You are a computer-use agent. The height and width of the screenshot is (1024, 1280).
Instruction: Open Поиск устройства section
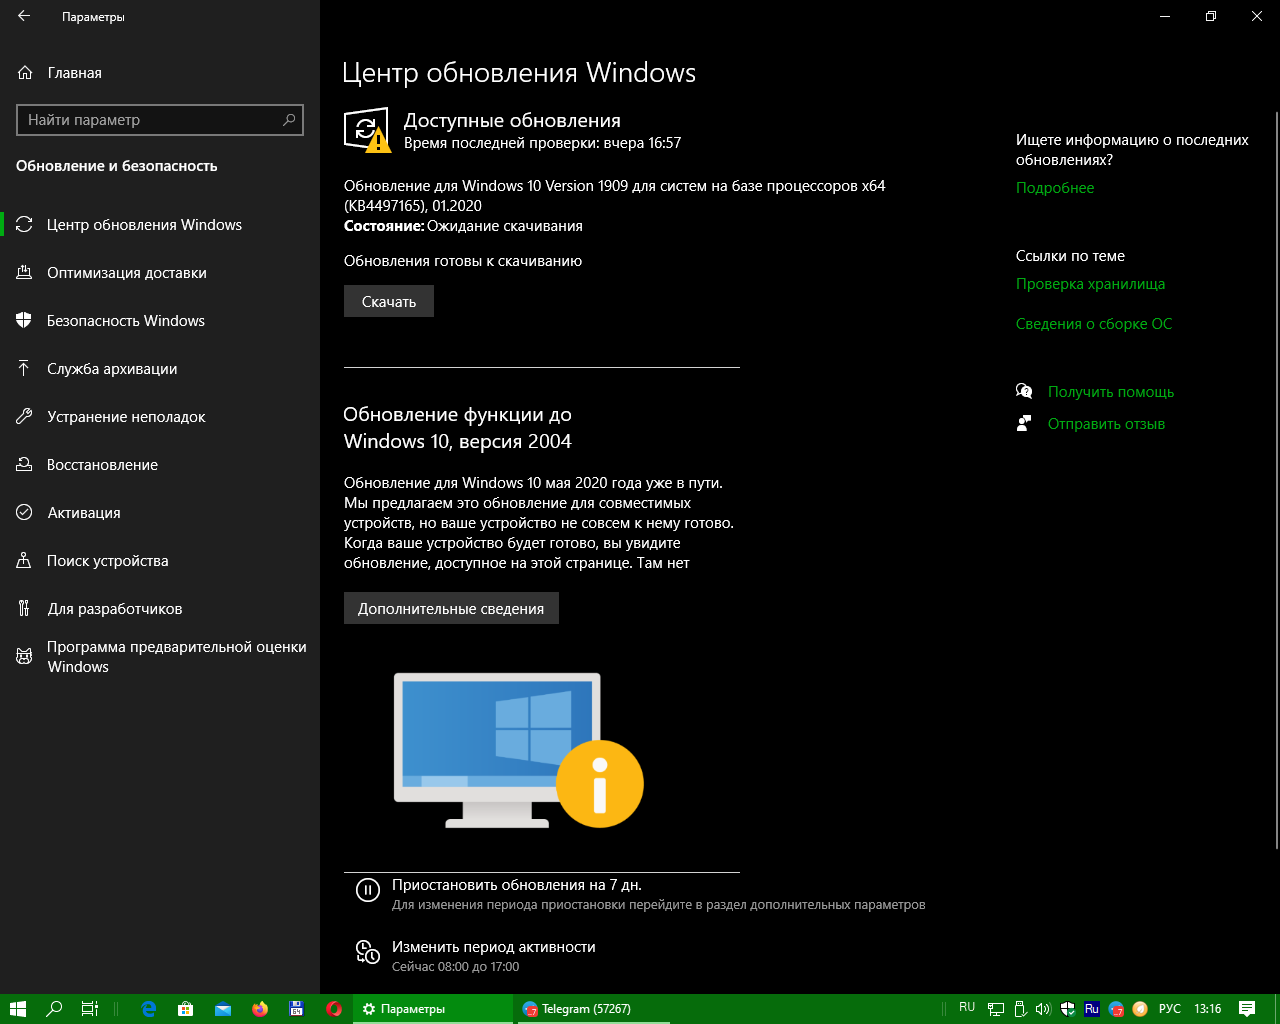pyautogui.click(x=160, y=561)
